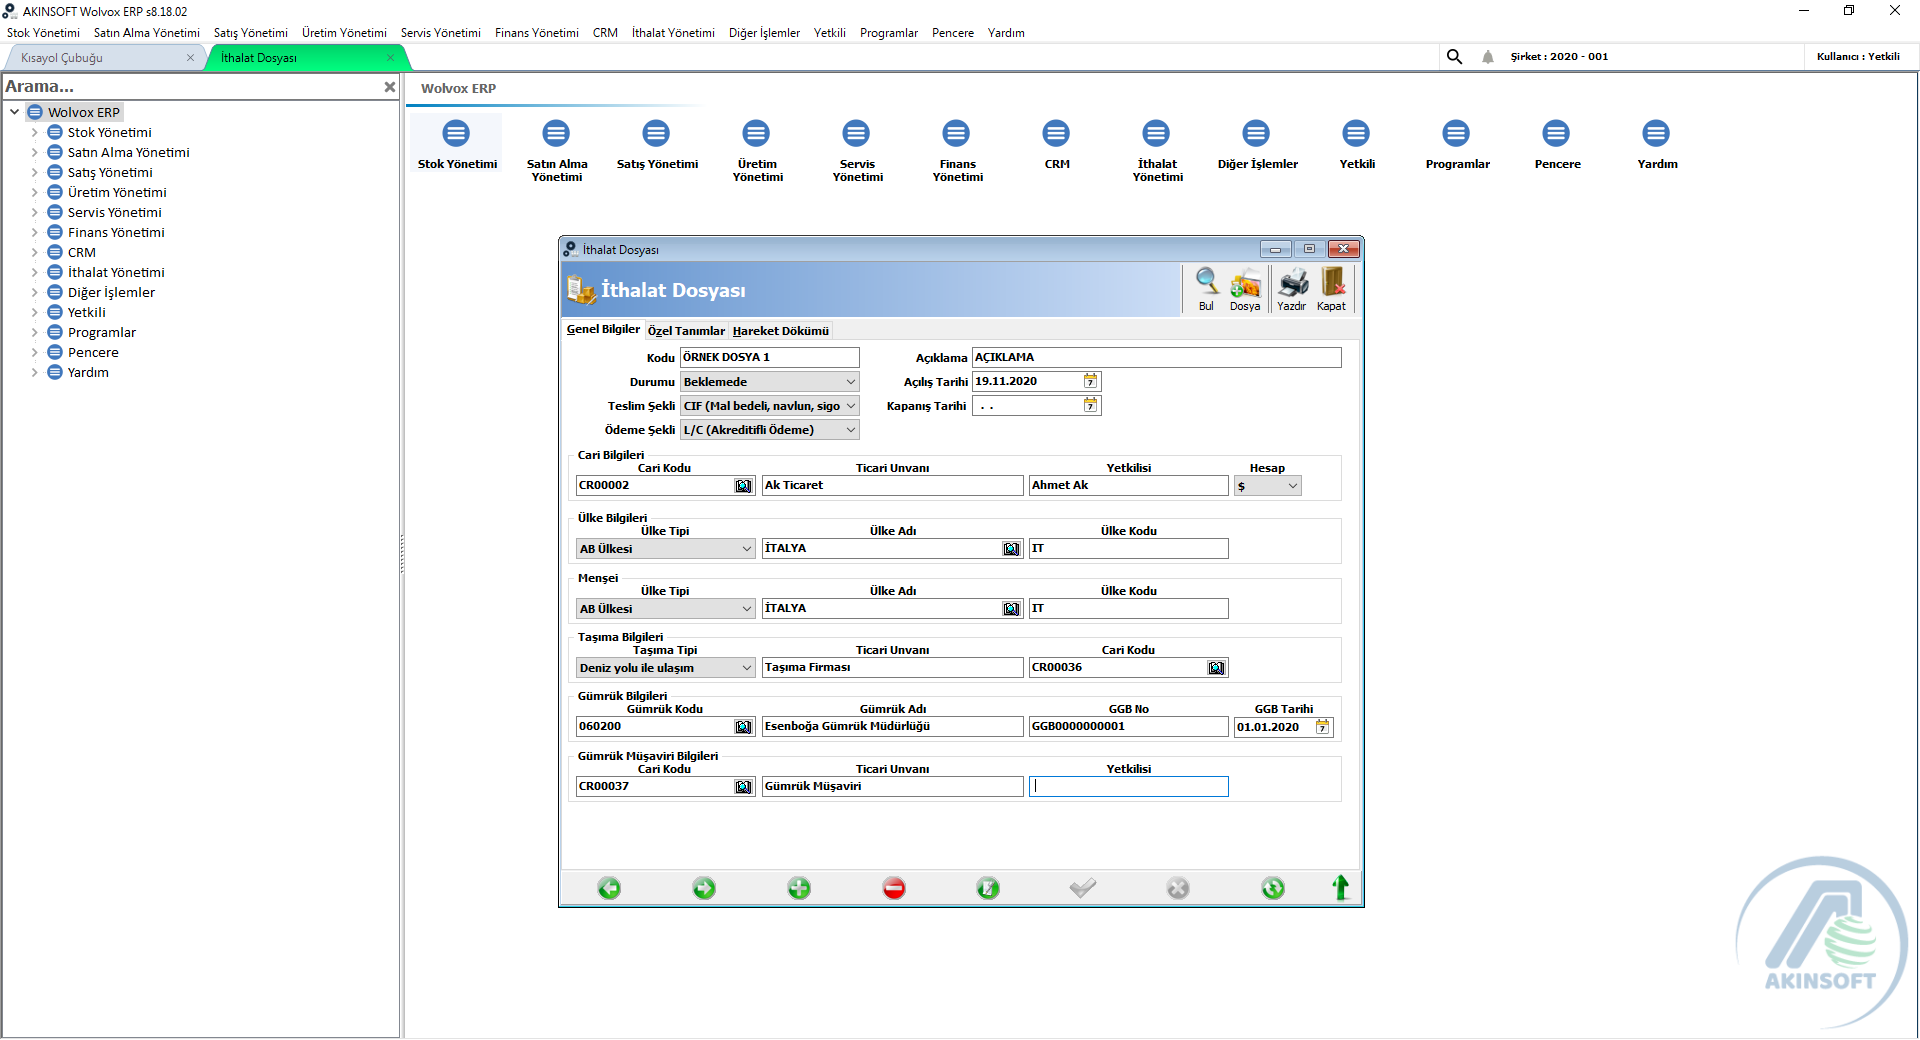Open Gümrük Müşaviri Cari Kodu CR00037 lookup
Viewport: 1920px width, 1040px height.
pyautogui.click(x=743, y=787)
